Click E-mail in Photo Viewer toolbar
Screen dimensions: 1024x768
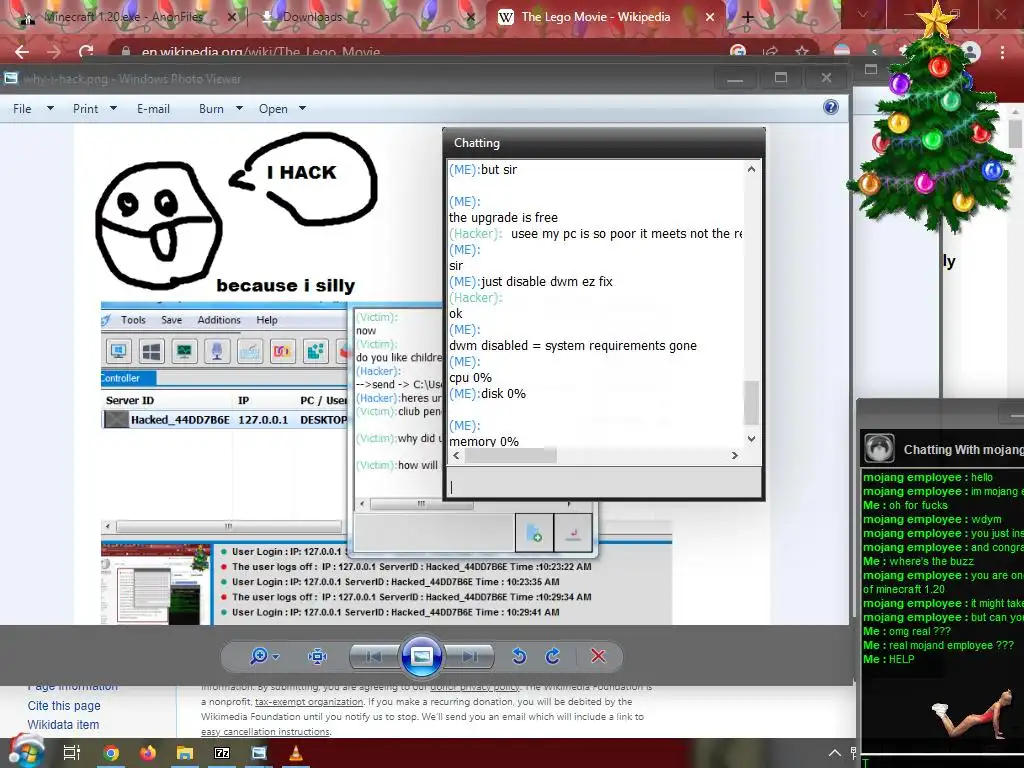[x=153, y=108]
